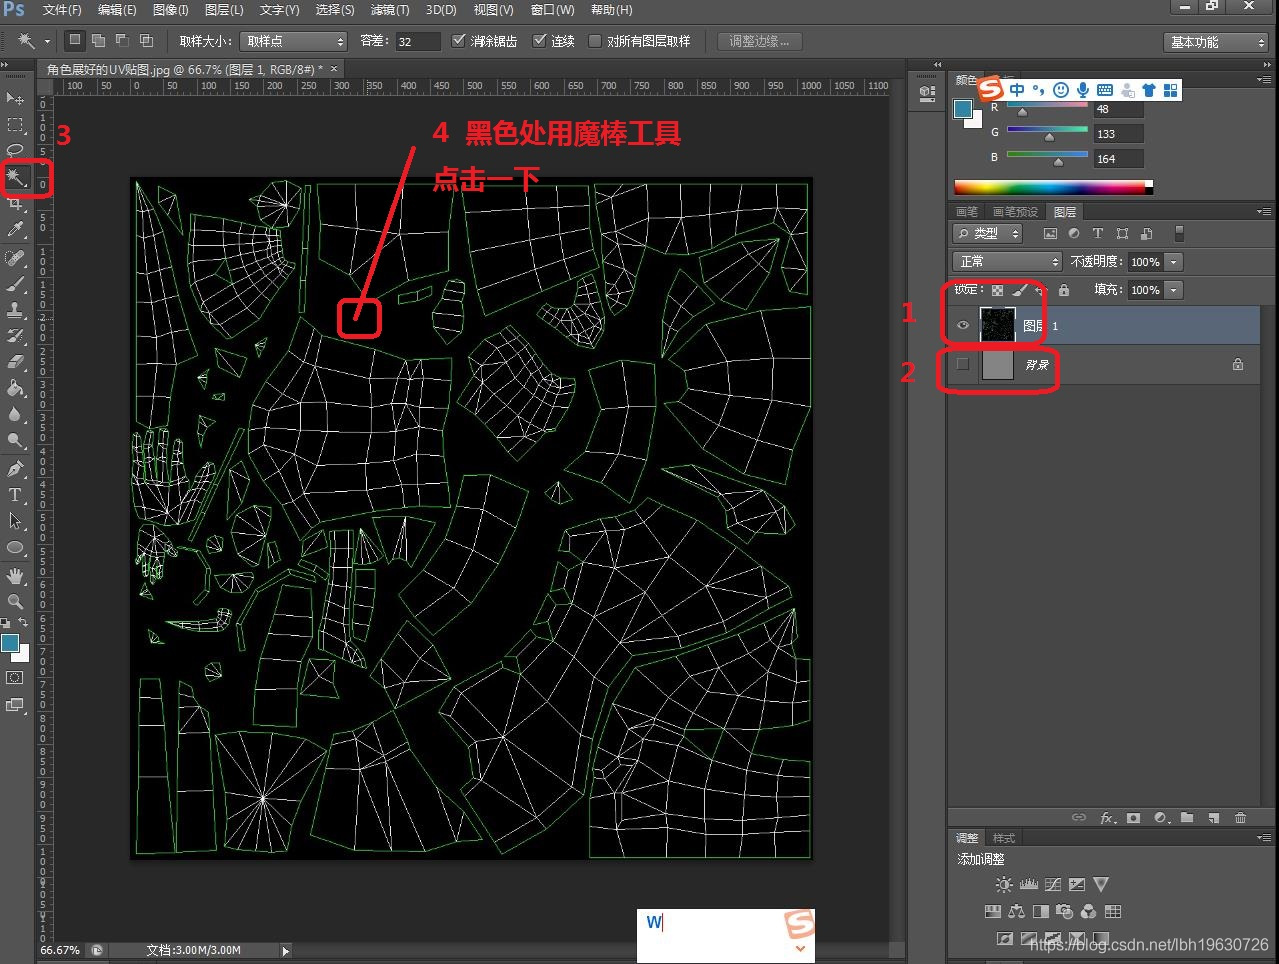Hide 图层 1 using its eye icon
This screenshot has width=1279, height=964.
tap(963, 326)
